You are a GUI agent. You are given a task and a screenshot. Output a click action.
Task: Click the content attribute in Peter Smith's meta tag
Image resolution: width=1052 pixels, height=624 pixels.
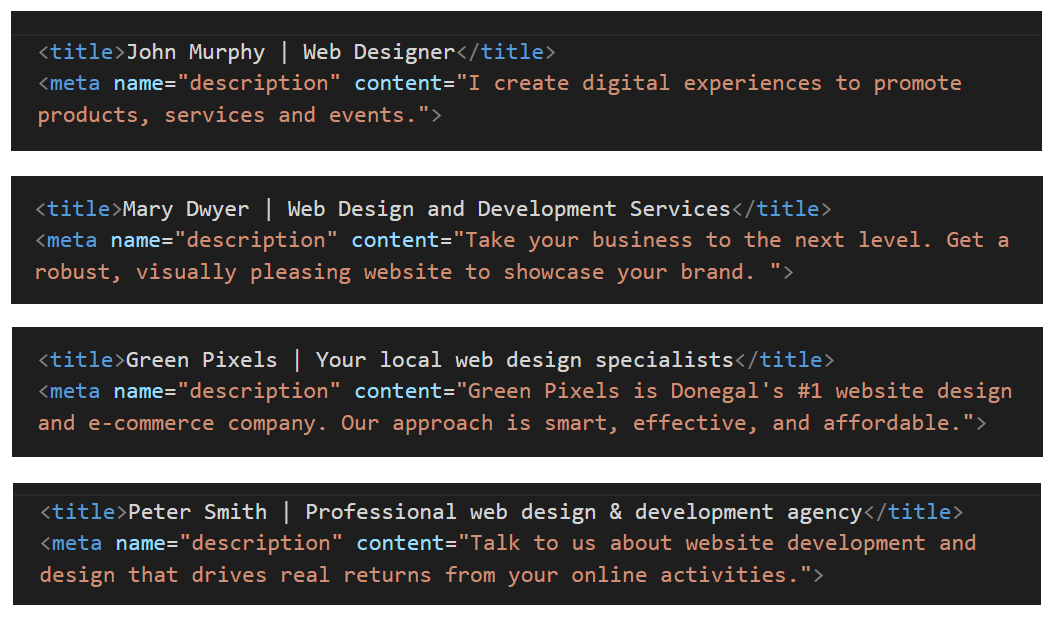click(400, 542)
